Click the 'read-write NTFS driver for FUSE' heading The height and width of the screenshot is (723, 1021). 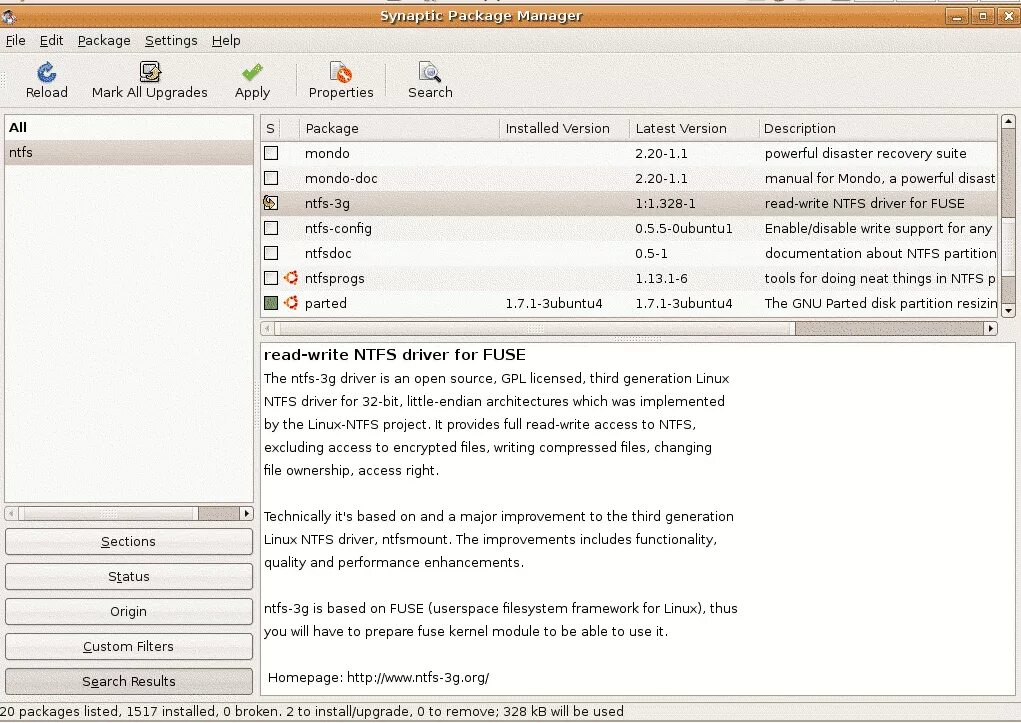(x=395, y=354)
